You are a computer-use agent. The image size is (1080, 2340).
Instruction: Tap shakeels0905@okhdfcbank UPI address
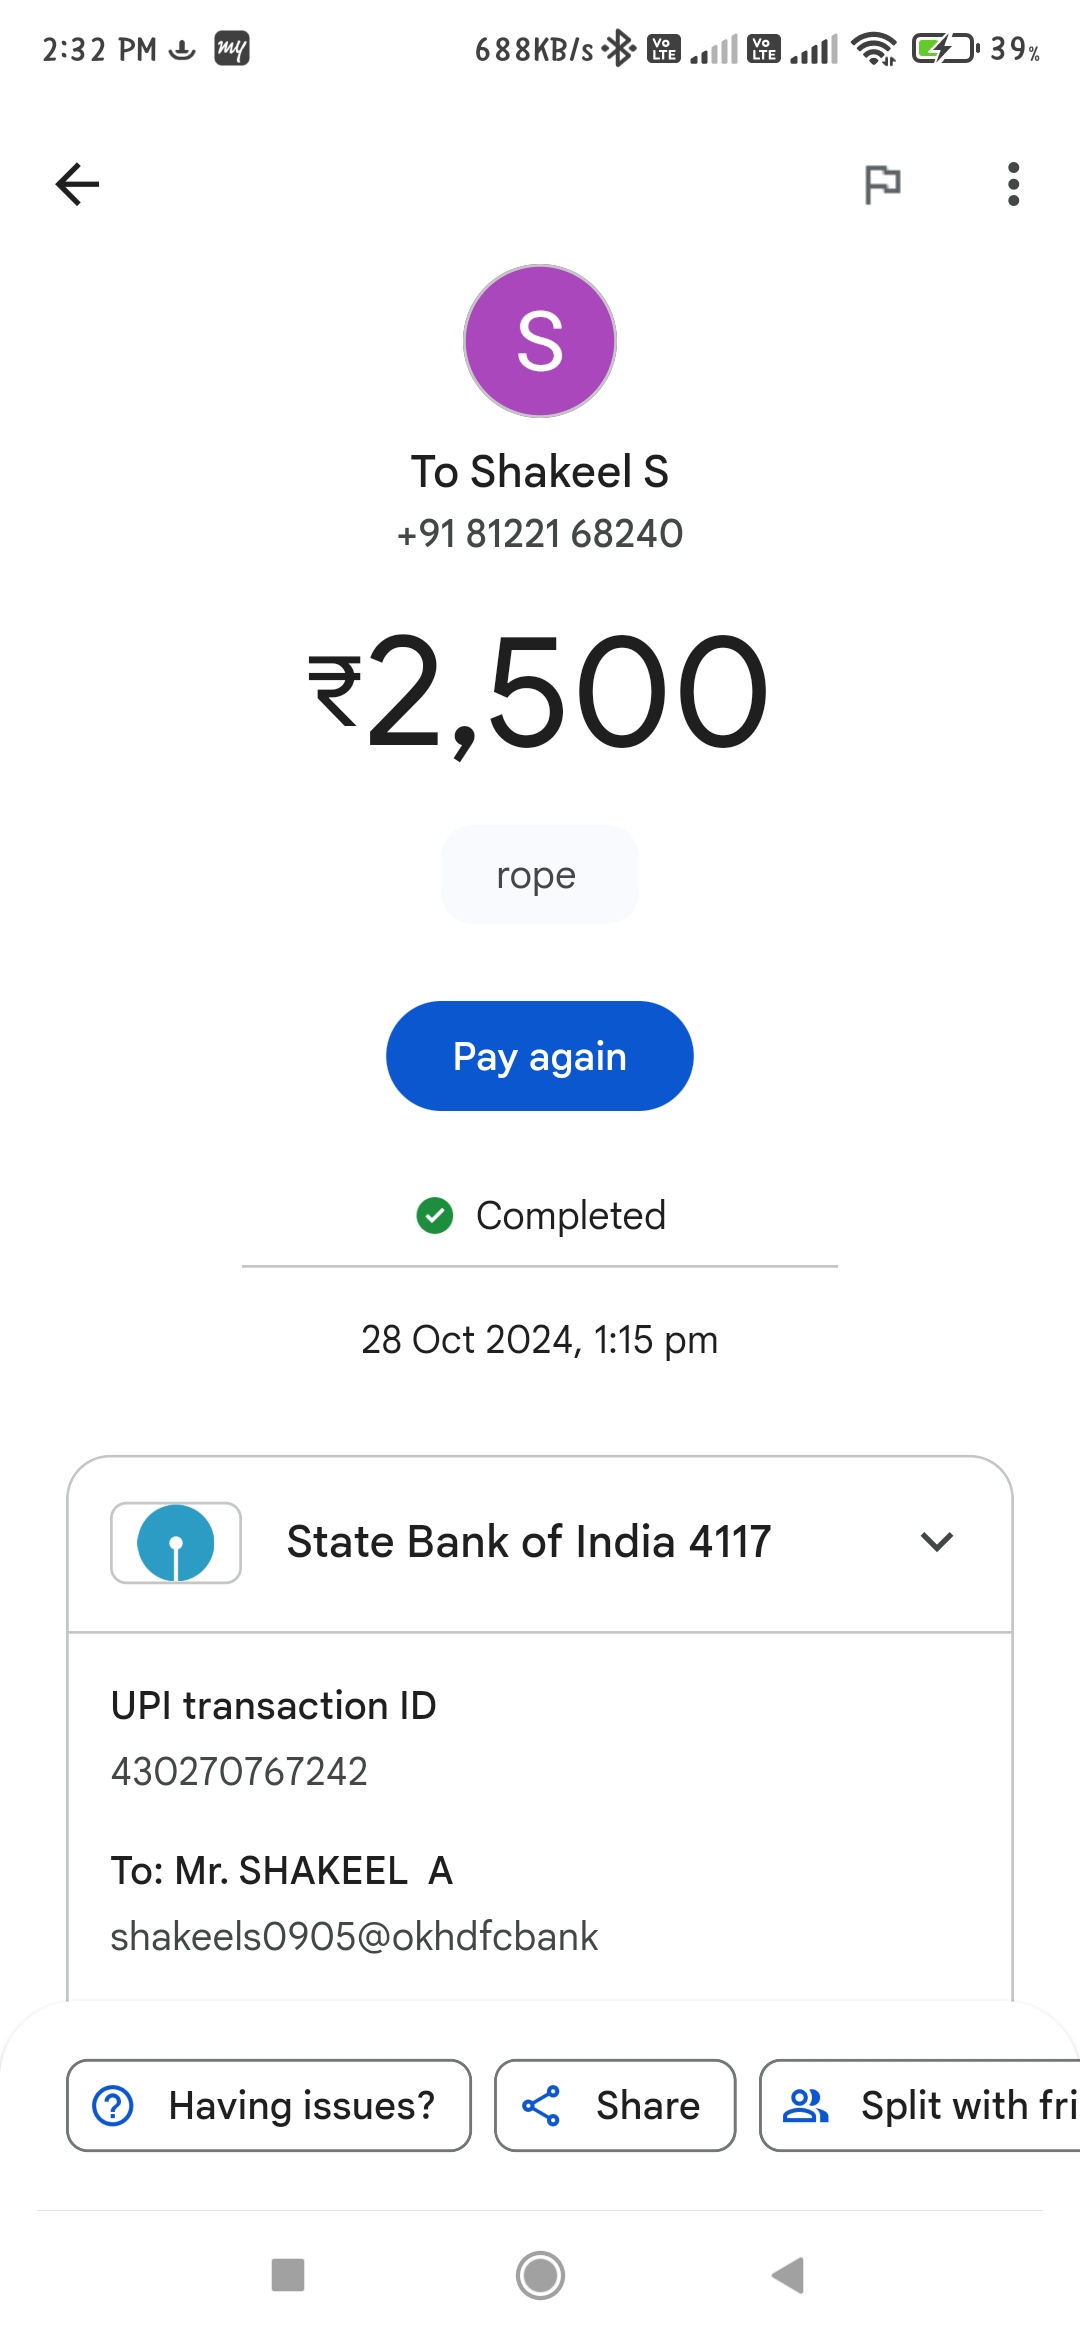click(354, 1937)
